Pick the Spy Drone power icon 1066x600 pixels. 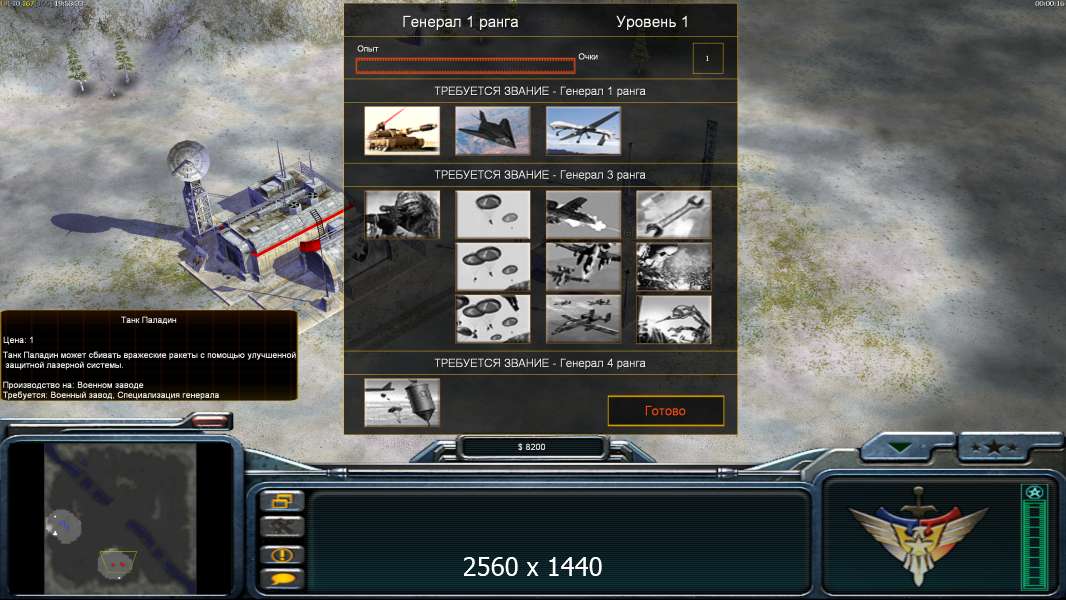coord(583,130)
